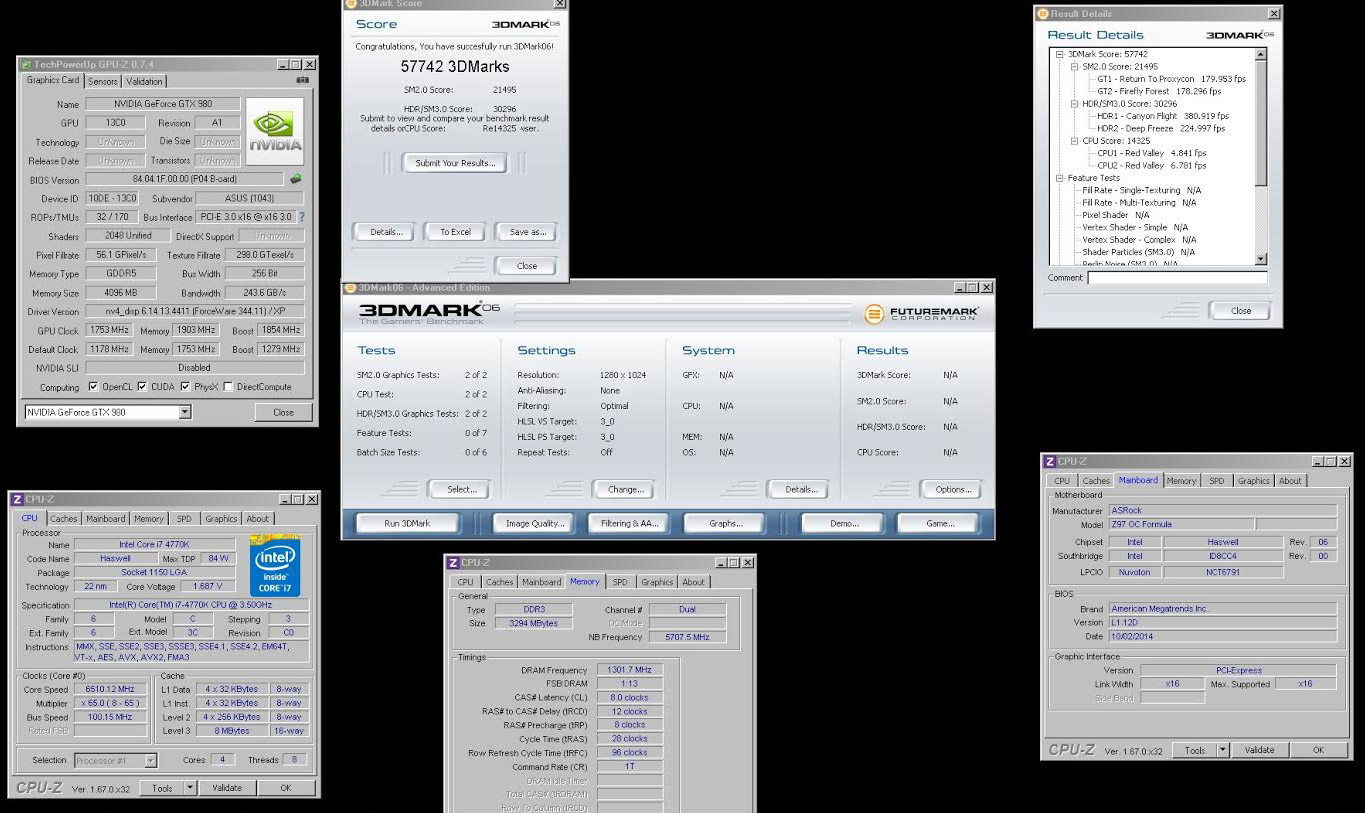
Task: Collapse the 3DMark Score tree node
Action: tap(1061, 55)
